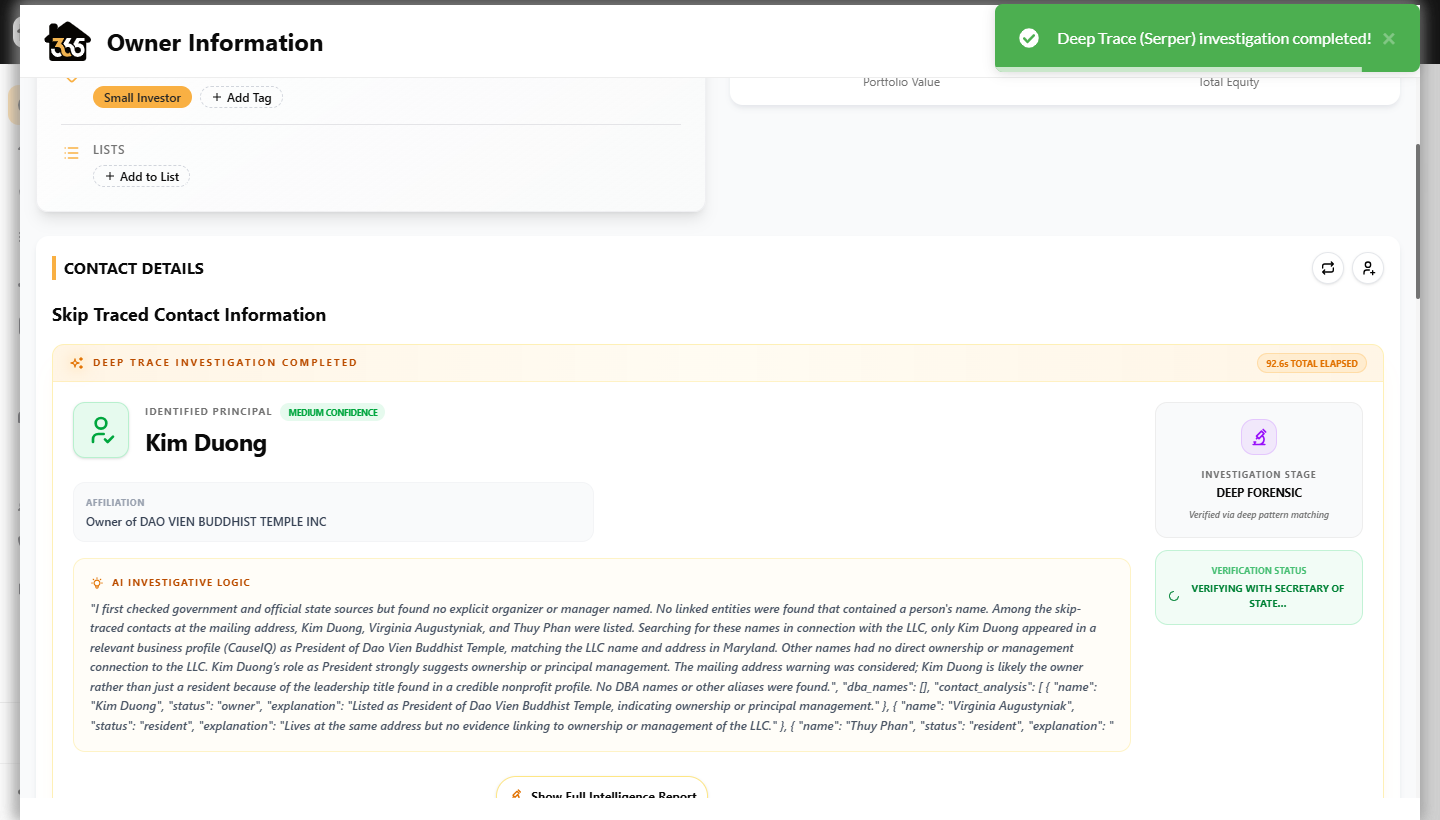The width and height of the screenshot is (1440, 820).
Task: Click the verification status spinner icon
Action: pyautogui.click(x=1174, y=596)
